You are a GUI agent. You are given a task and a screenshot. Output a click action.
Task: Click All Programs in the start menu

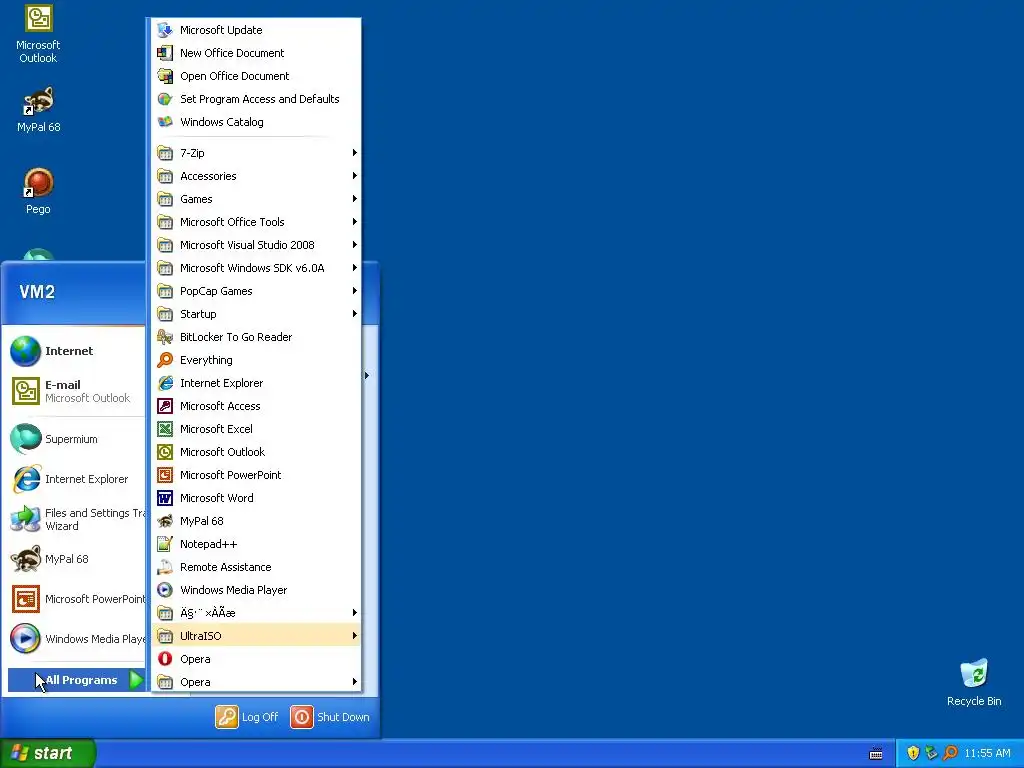coord(76,680)
